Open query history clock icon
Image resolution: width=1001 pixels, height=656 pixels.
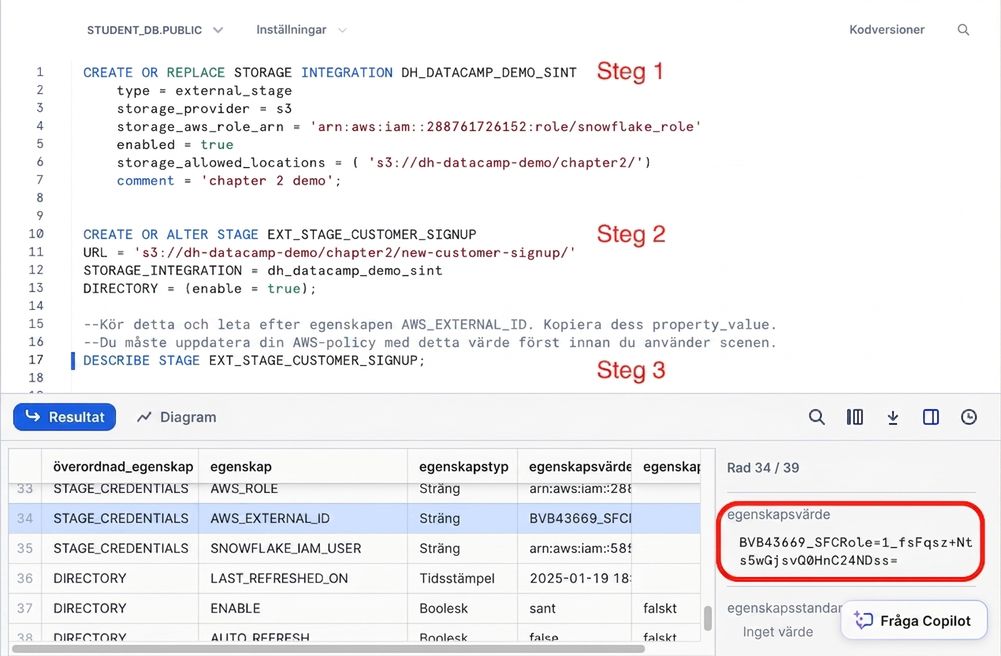click(968, 417)
